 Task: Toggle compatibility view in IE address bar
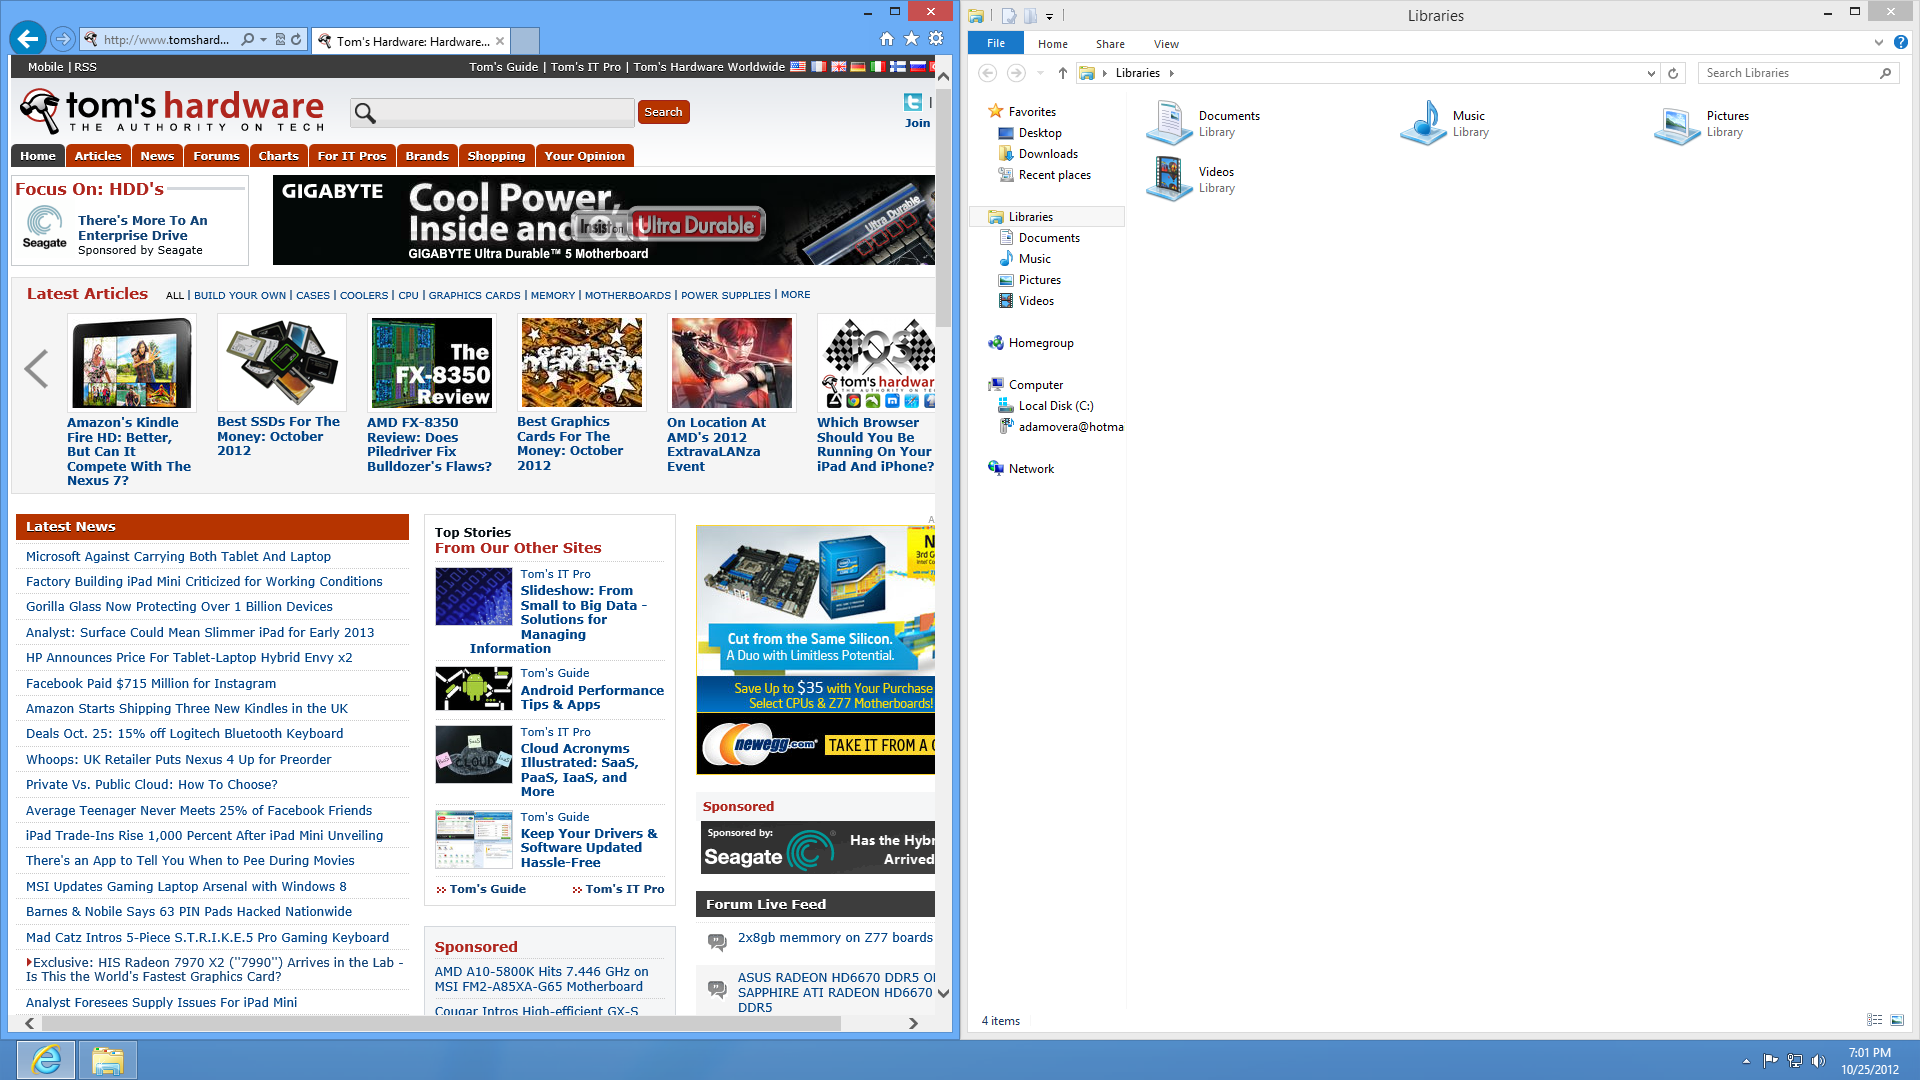coord(281,40)
